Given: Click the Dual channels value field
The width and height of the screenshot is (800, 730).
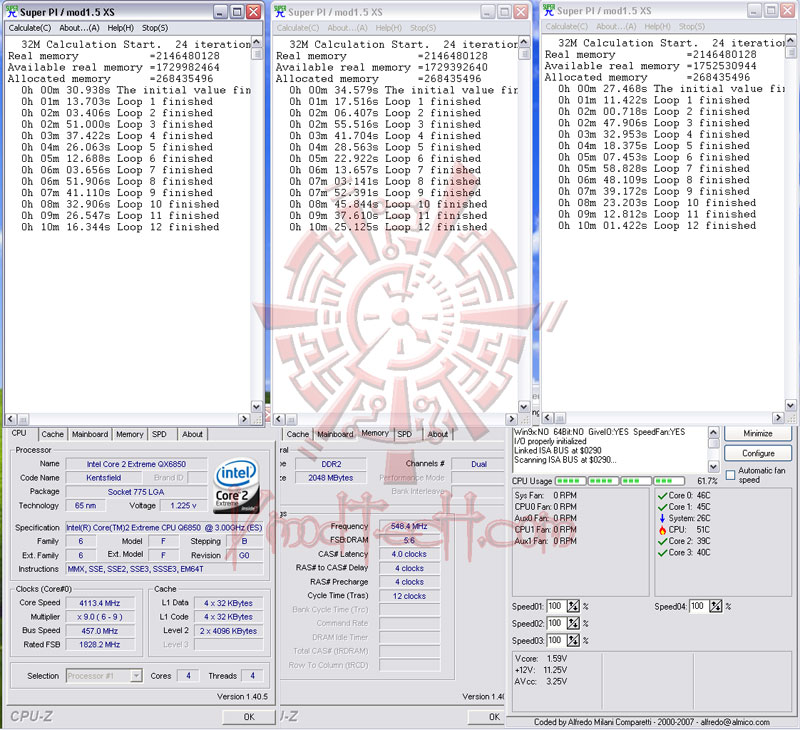Looking at the screenshot, I should (479, 464).
